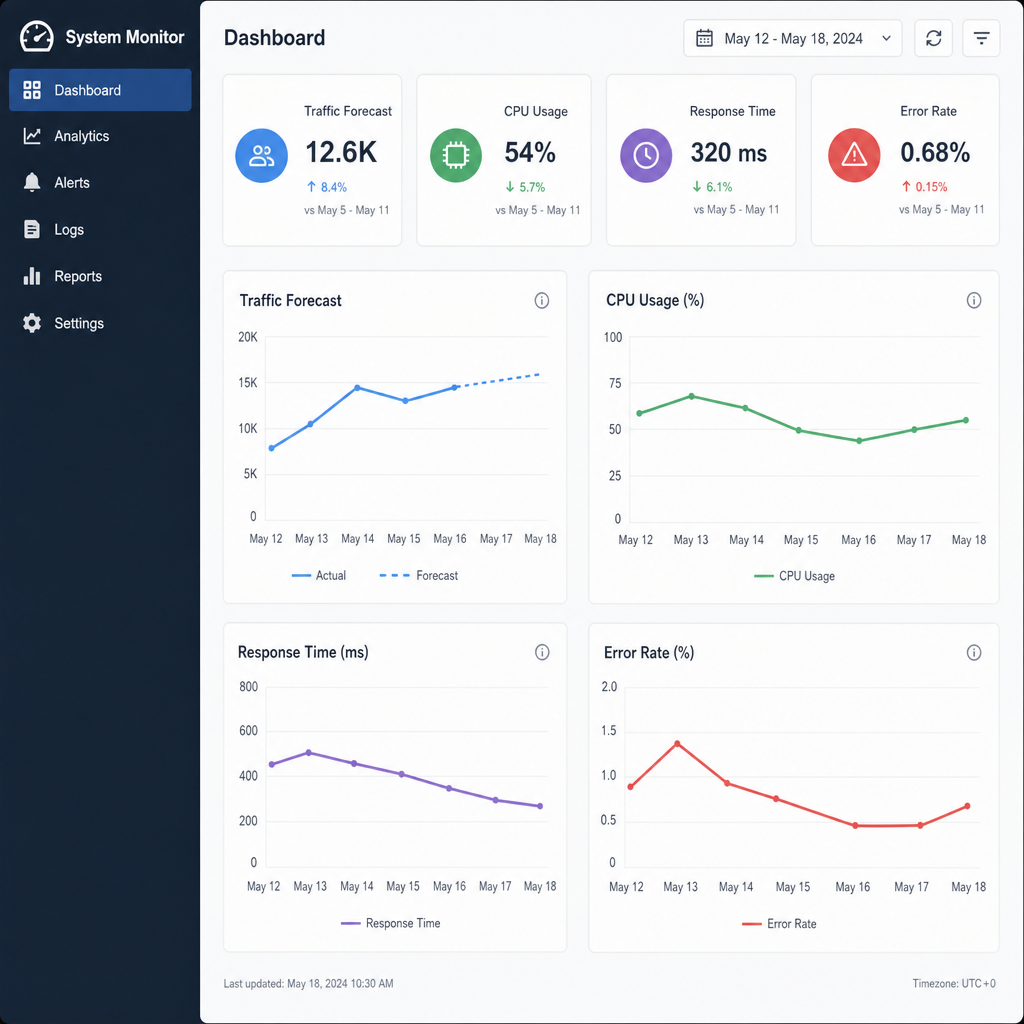Click info icon on CPU Usage (%) chart

tap(974, 300)
